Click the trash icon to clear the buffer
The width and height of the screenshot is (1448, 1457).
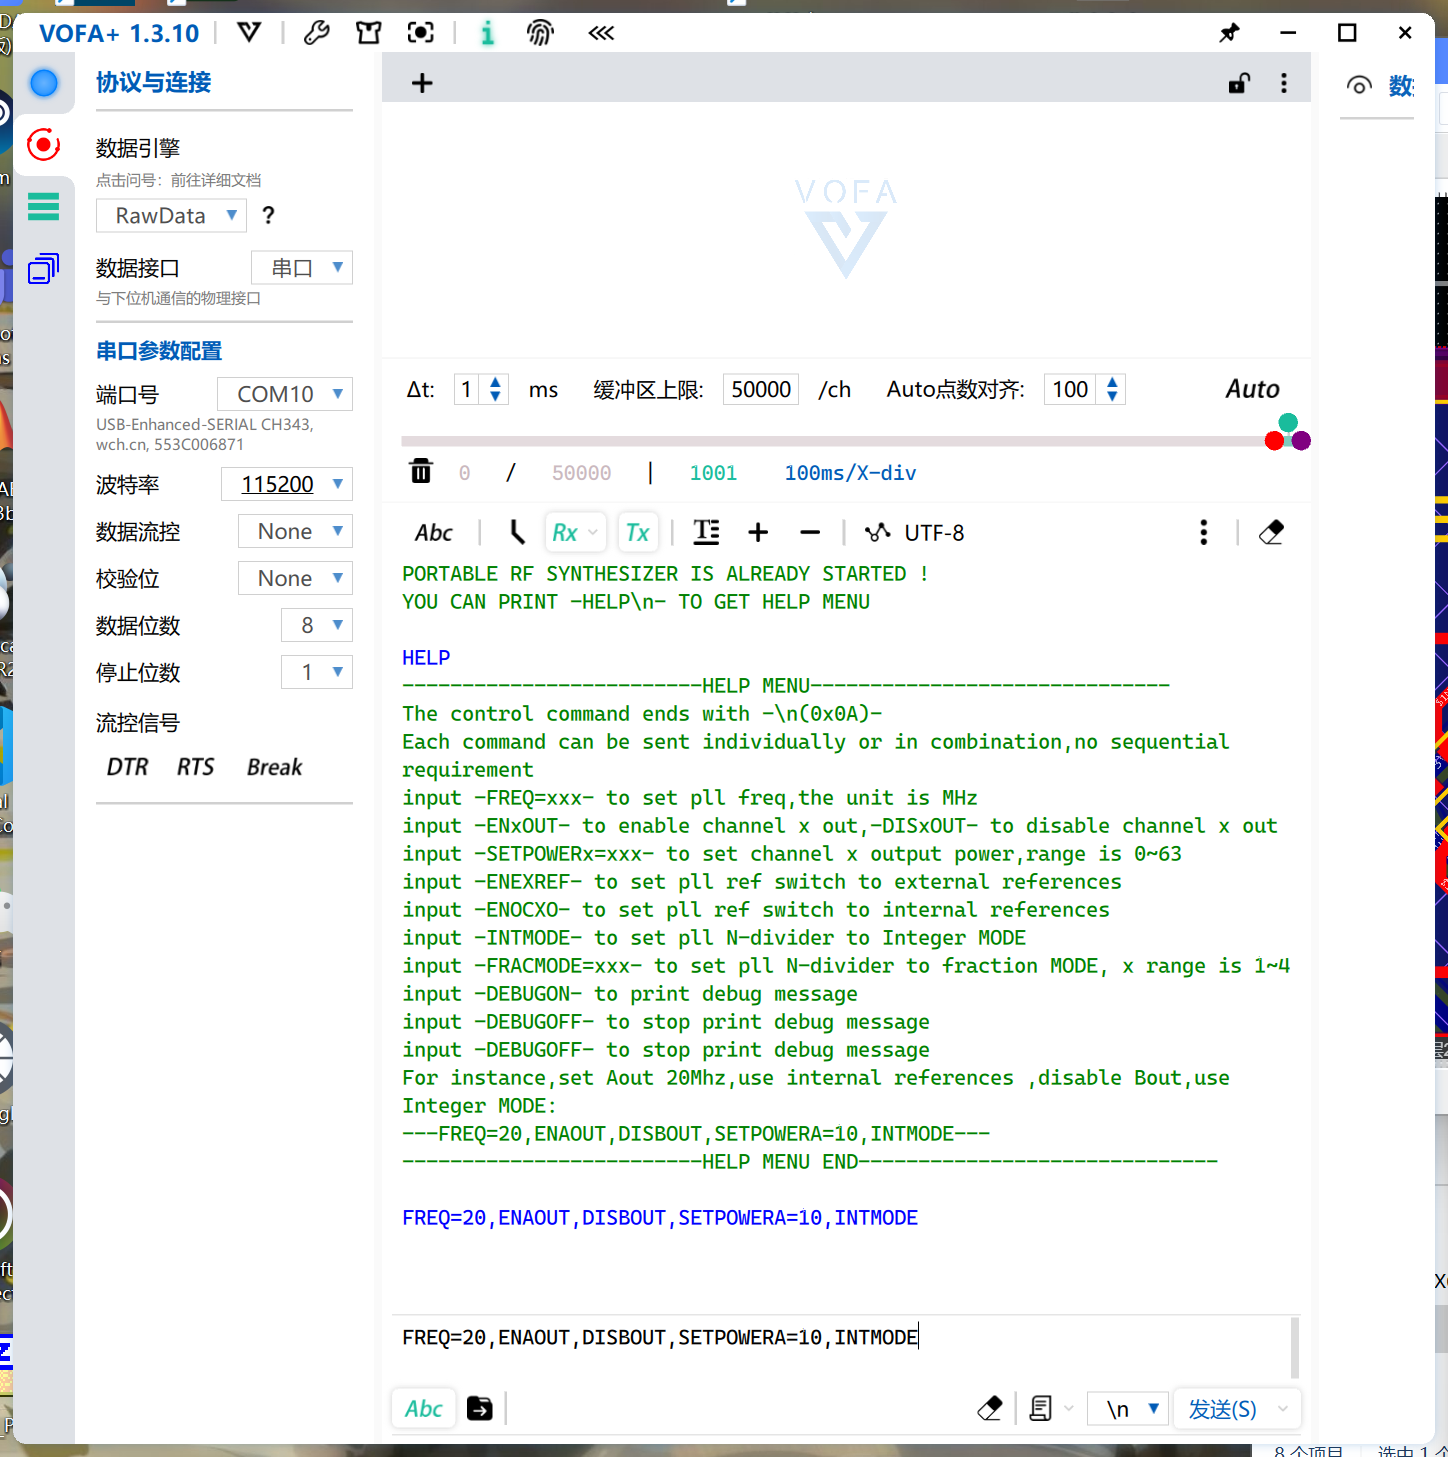(421, 471)
